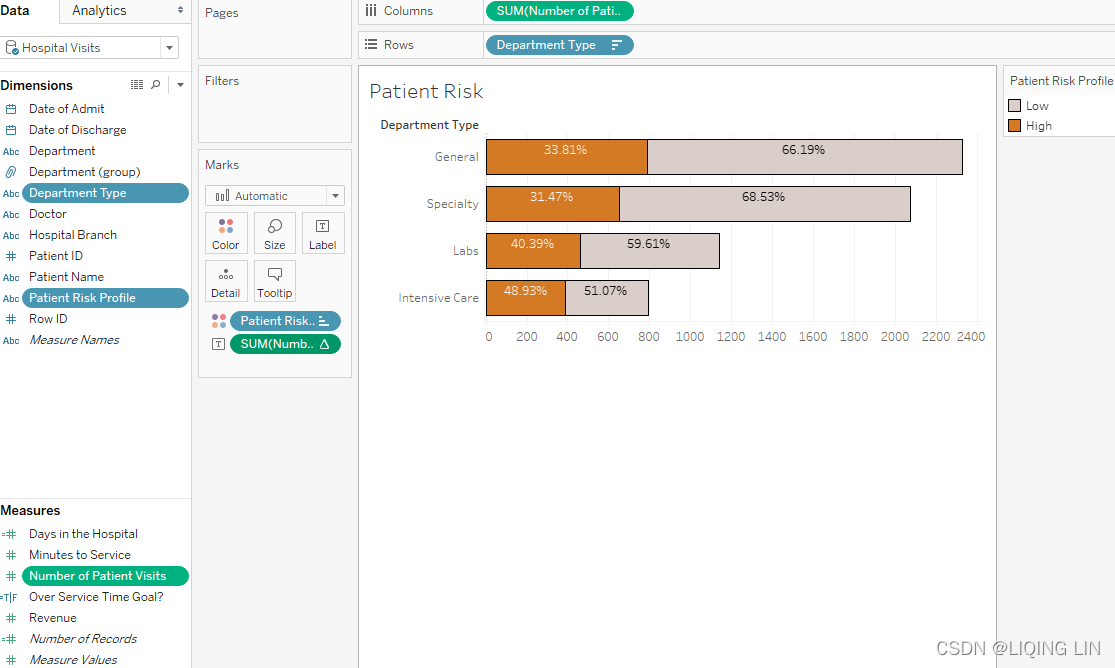Viewport: 1115px width, 668px height.
Task: Click the delta icon on SUM(Numb.. marks pill
Action: [325, 344]
